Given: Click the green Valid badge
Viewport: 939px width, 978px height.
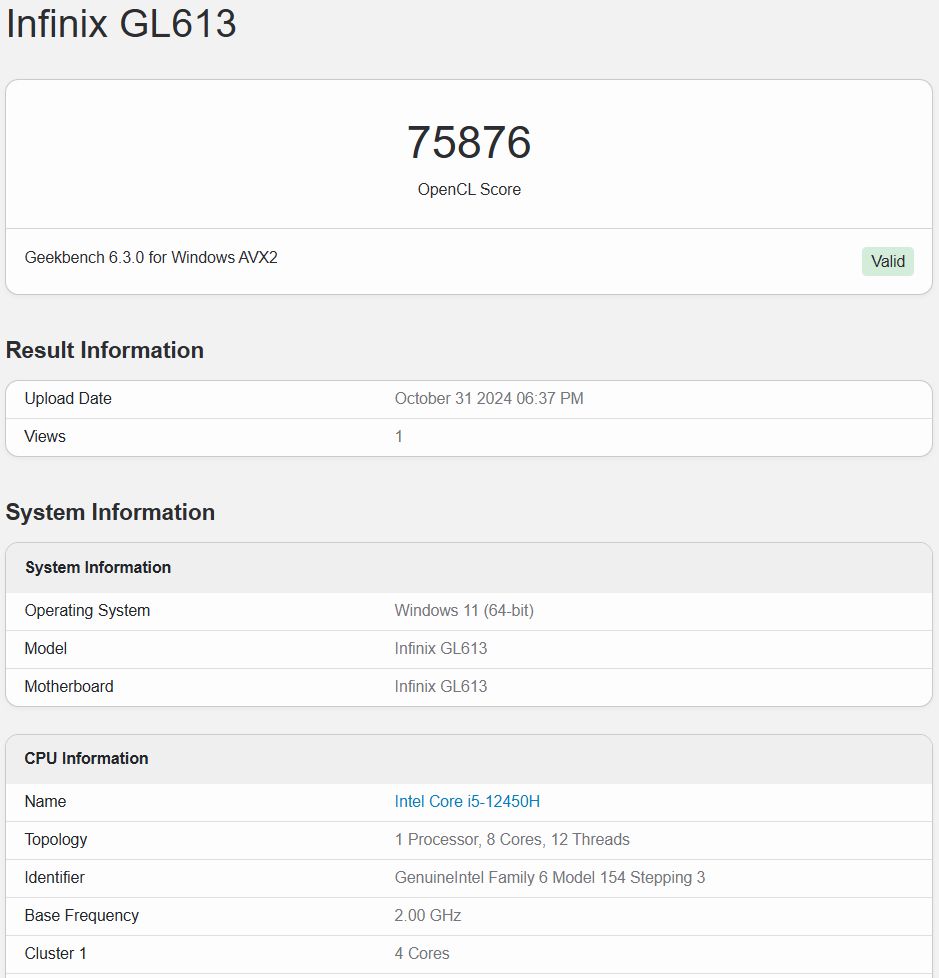Looking at the screenshot, I should click(887, 261).
